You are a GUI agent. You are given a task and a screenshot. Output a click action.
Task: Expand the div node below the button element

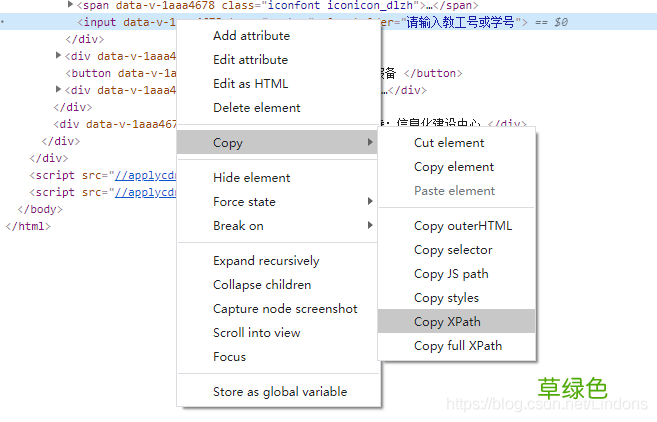(58, 89)
